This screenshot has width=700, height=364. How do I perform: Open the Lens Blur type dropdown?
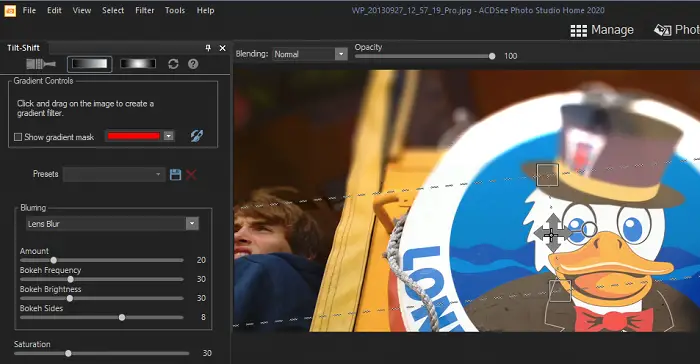112,224
